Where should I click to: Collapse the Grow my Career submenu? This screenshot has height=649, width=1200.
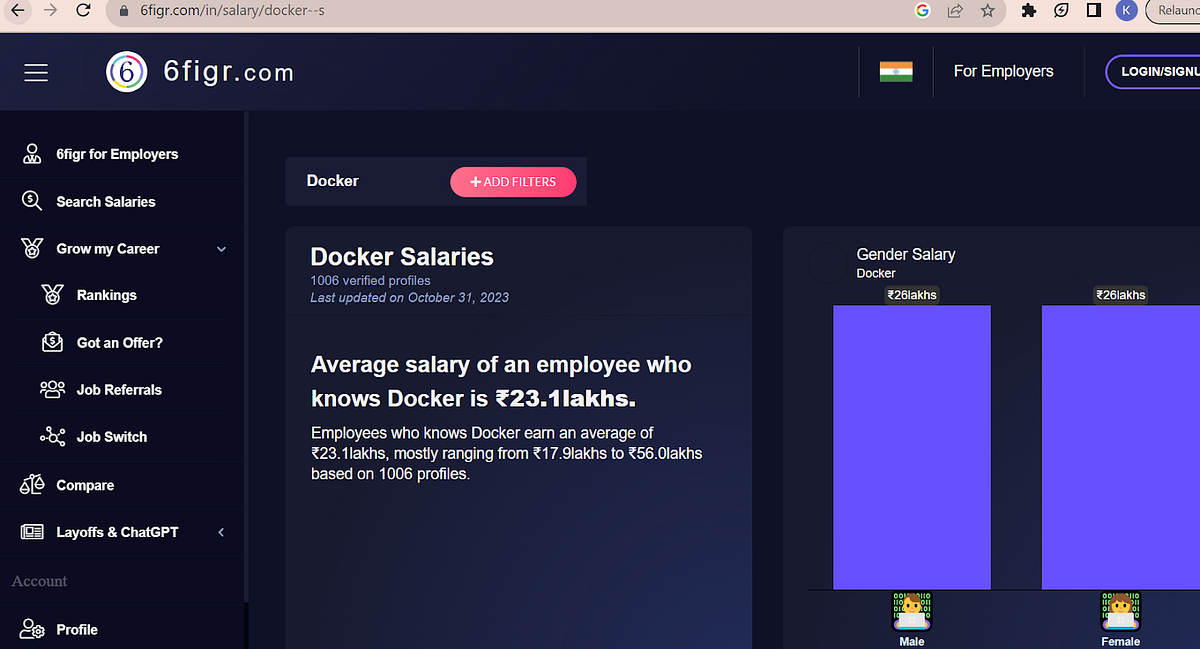(x=222, y=249)
